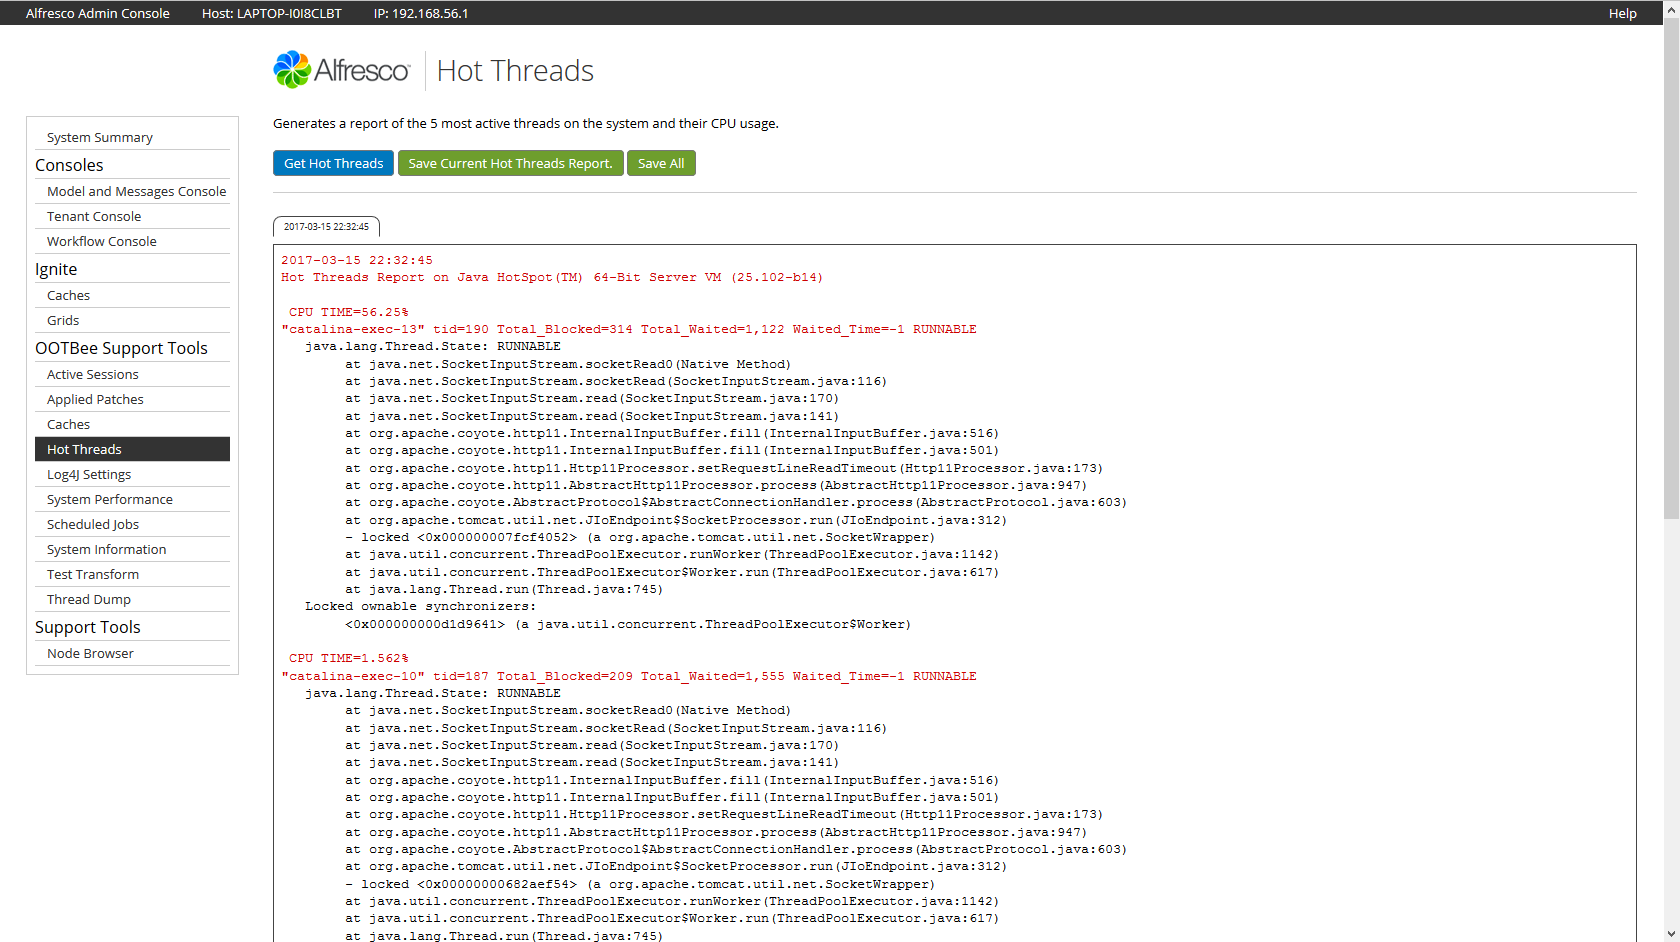1680x942 pixels.
Task: Click the Host: LAPTOP-I0I8CLBT text
Action: [x=272, y=13]
